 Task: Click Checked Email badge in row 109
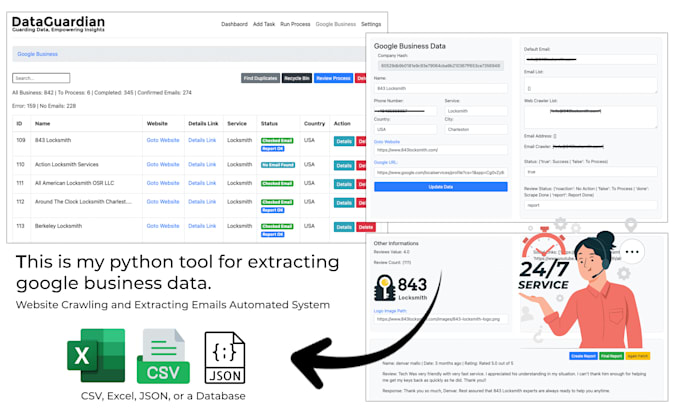tap(277, 141)
